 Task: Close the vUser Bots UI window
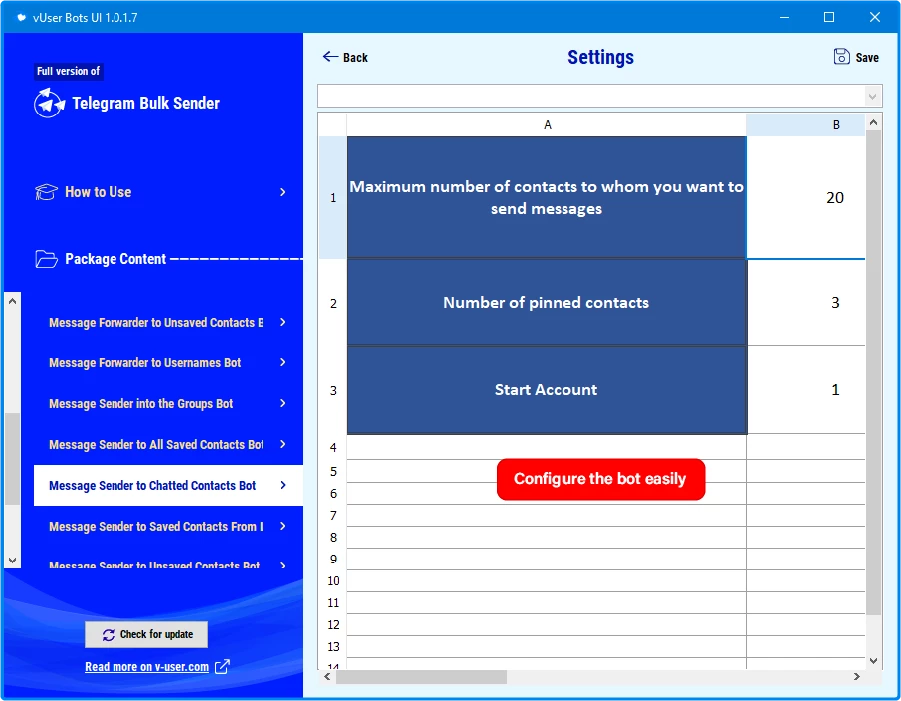pyautogui.click(x=875, y=17)
